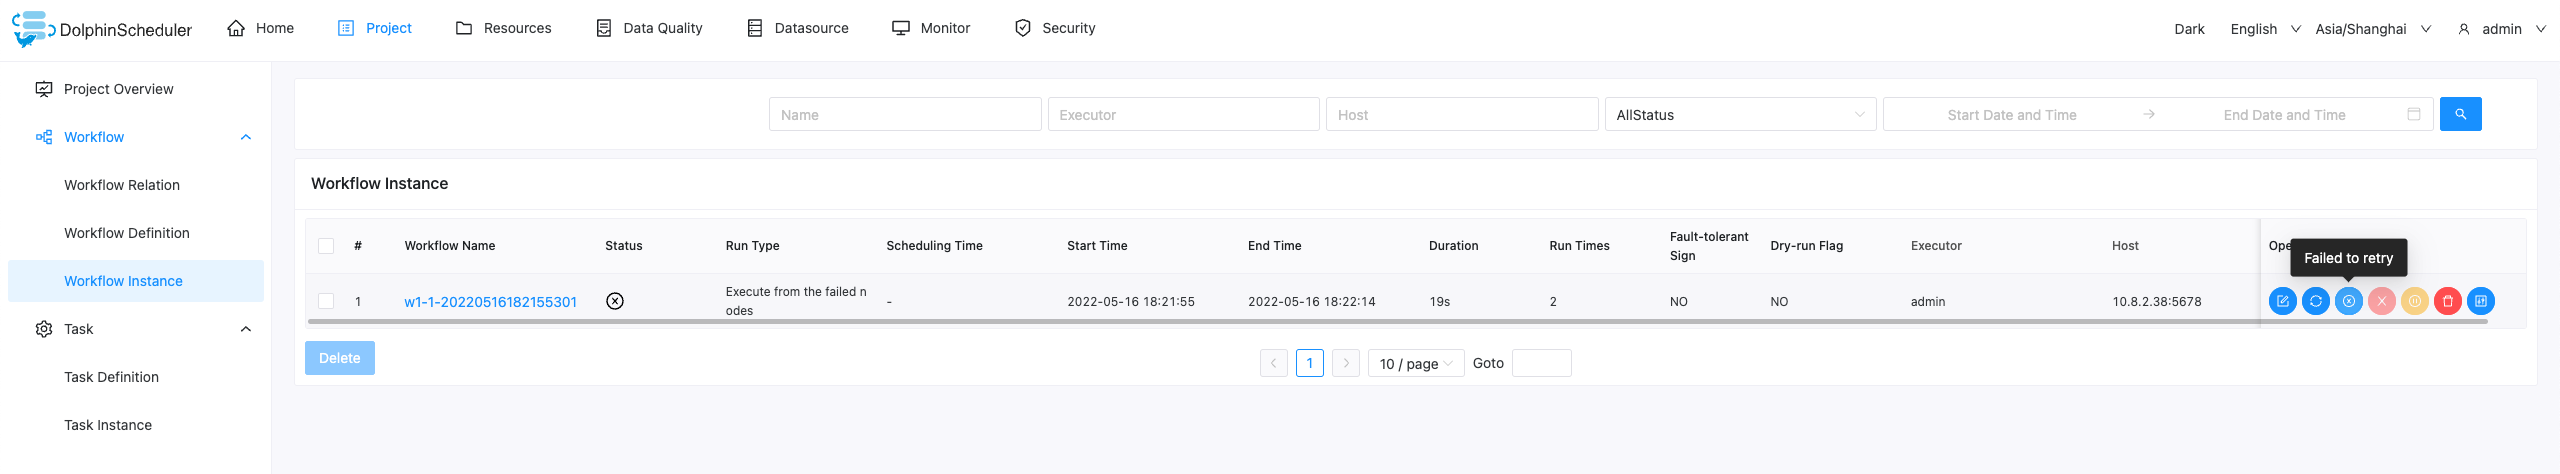Screen dimensions: 2560x474
Task: Click the blue edit icon for workflow instance
Action: click(2282, 301)
